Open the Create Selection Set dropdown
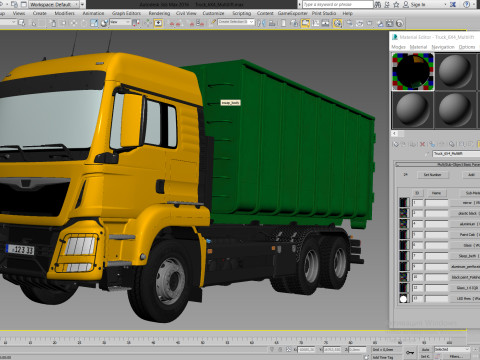This screenshot has width=480, height=360. (x=236, y=22)
